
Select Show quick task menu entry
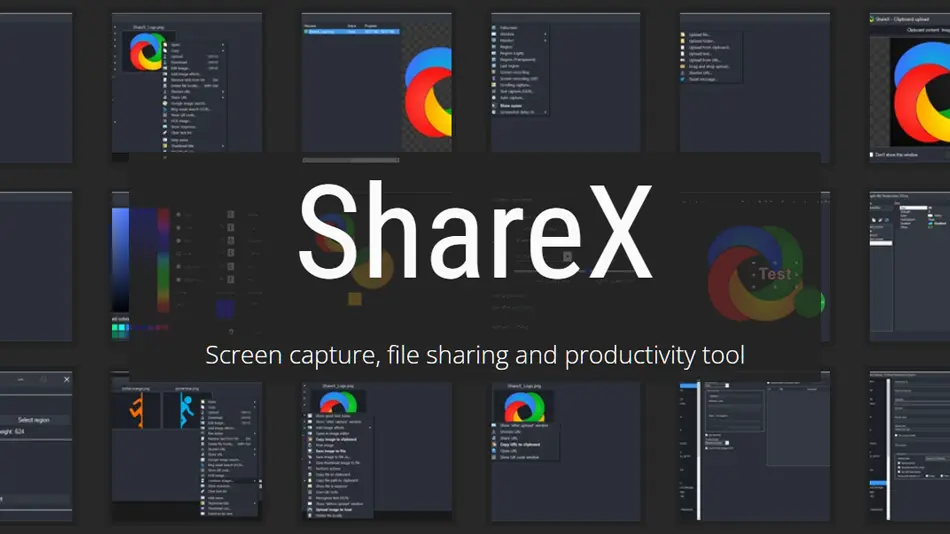click(333, 416)
